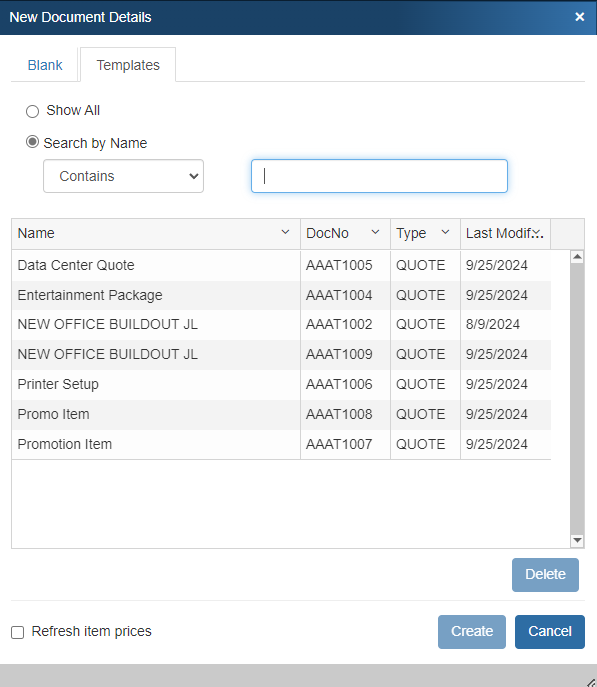Open the Last Modified column menu chevron
The height and width of the screenshot is (687, 597).
pyautogui.click(x=538, y=233)
